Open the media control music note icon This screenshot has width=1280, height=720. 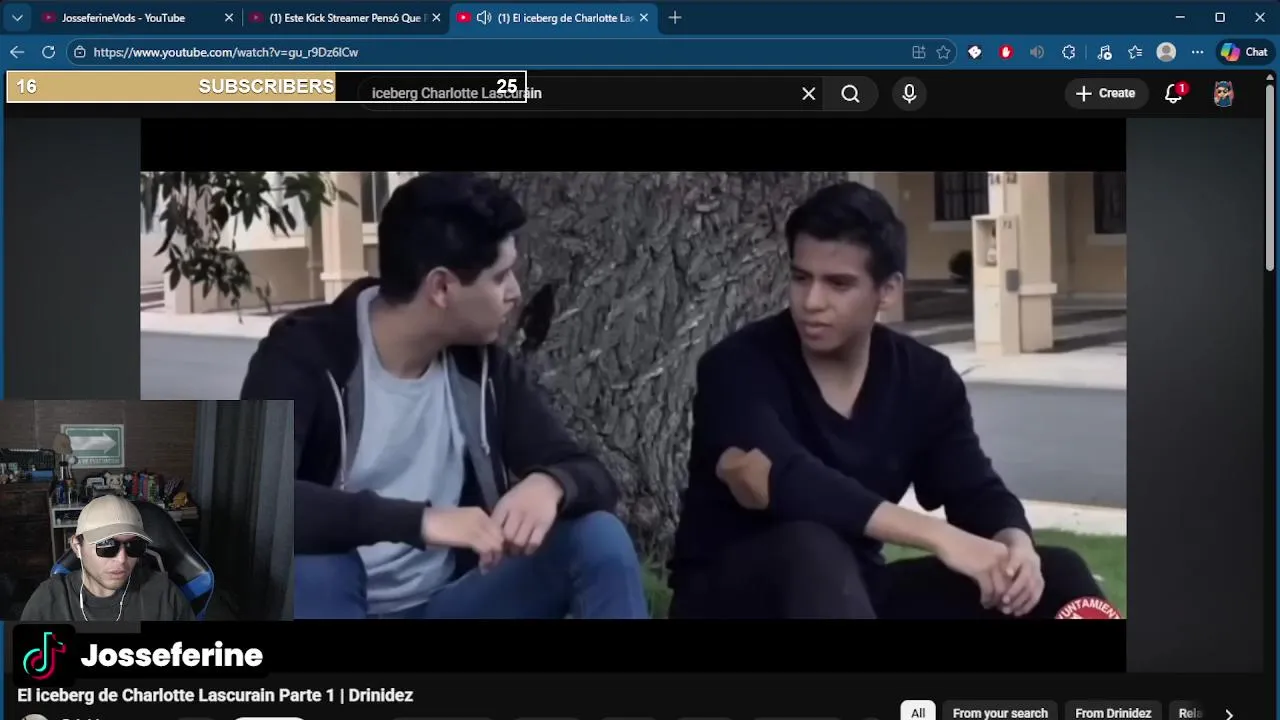(x=1104, y=52)
